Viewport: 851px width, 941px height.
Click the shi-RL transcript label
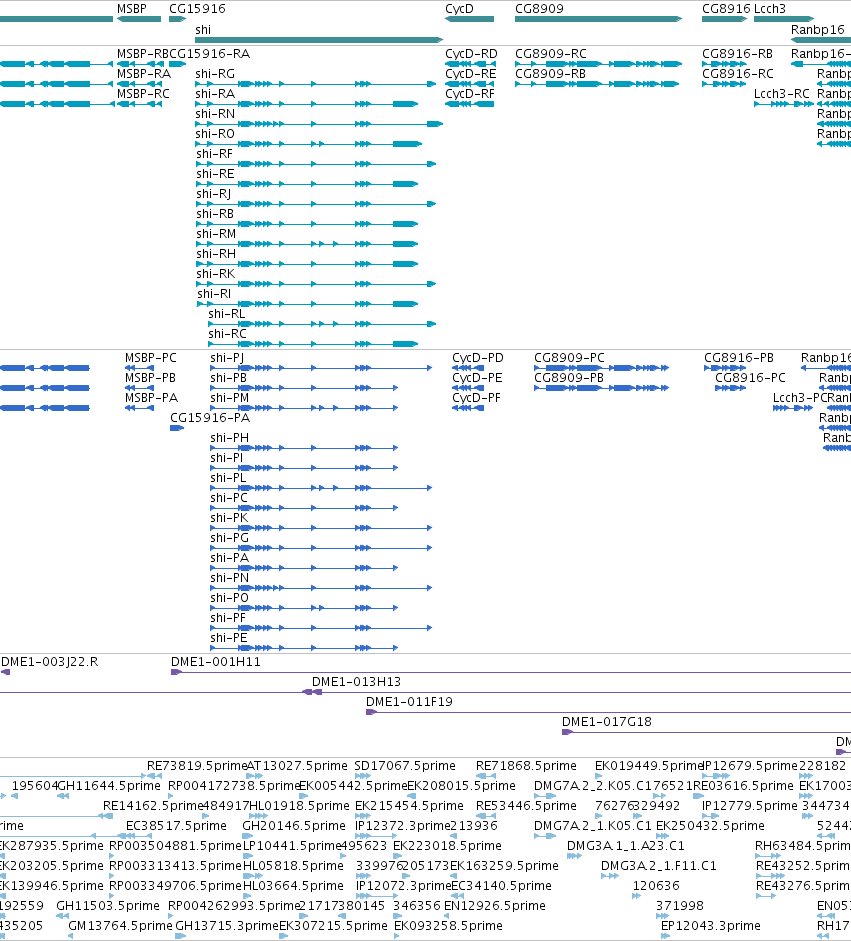point(227,314)
